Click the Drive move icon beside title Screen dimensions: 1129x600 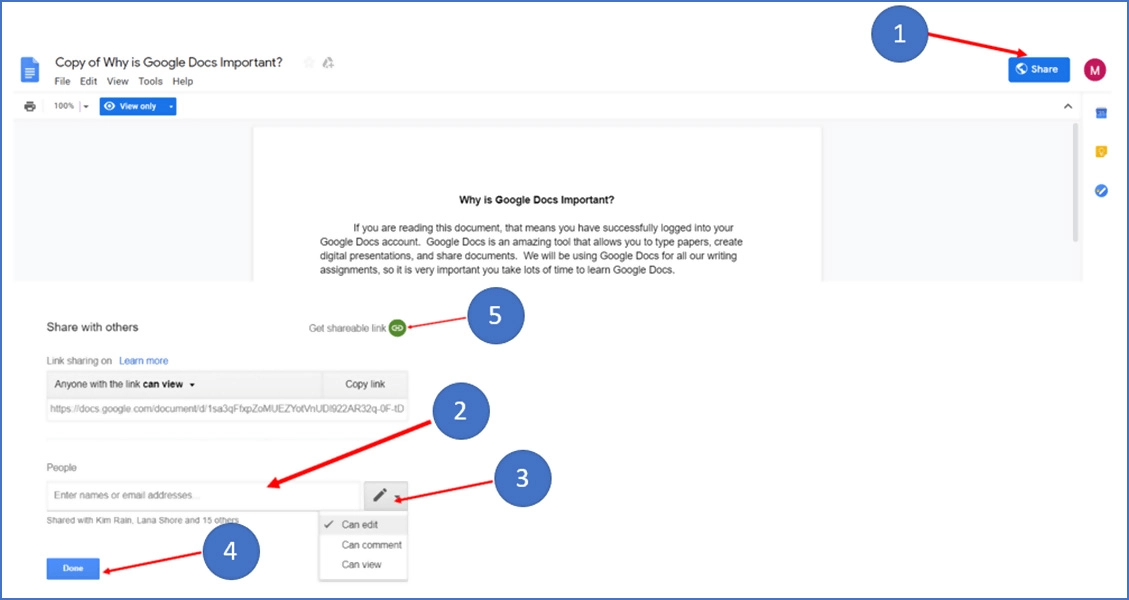pos(328,63)
